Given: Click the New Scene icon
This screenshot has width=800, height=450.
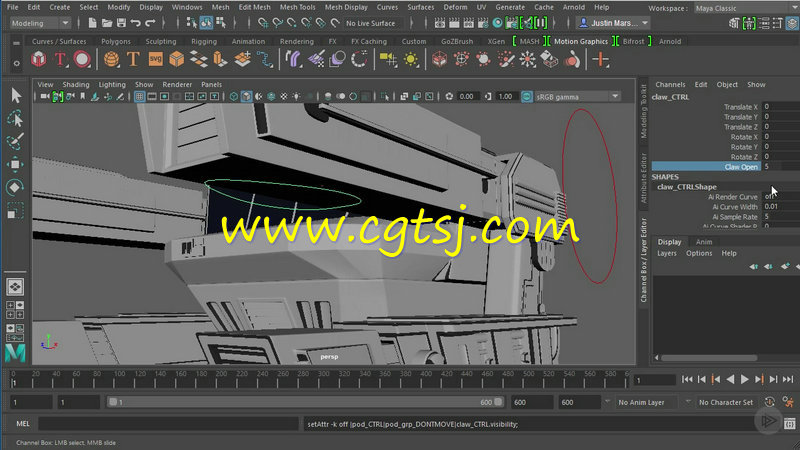Looking at the screenshot, I should [x=92, y=23].
